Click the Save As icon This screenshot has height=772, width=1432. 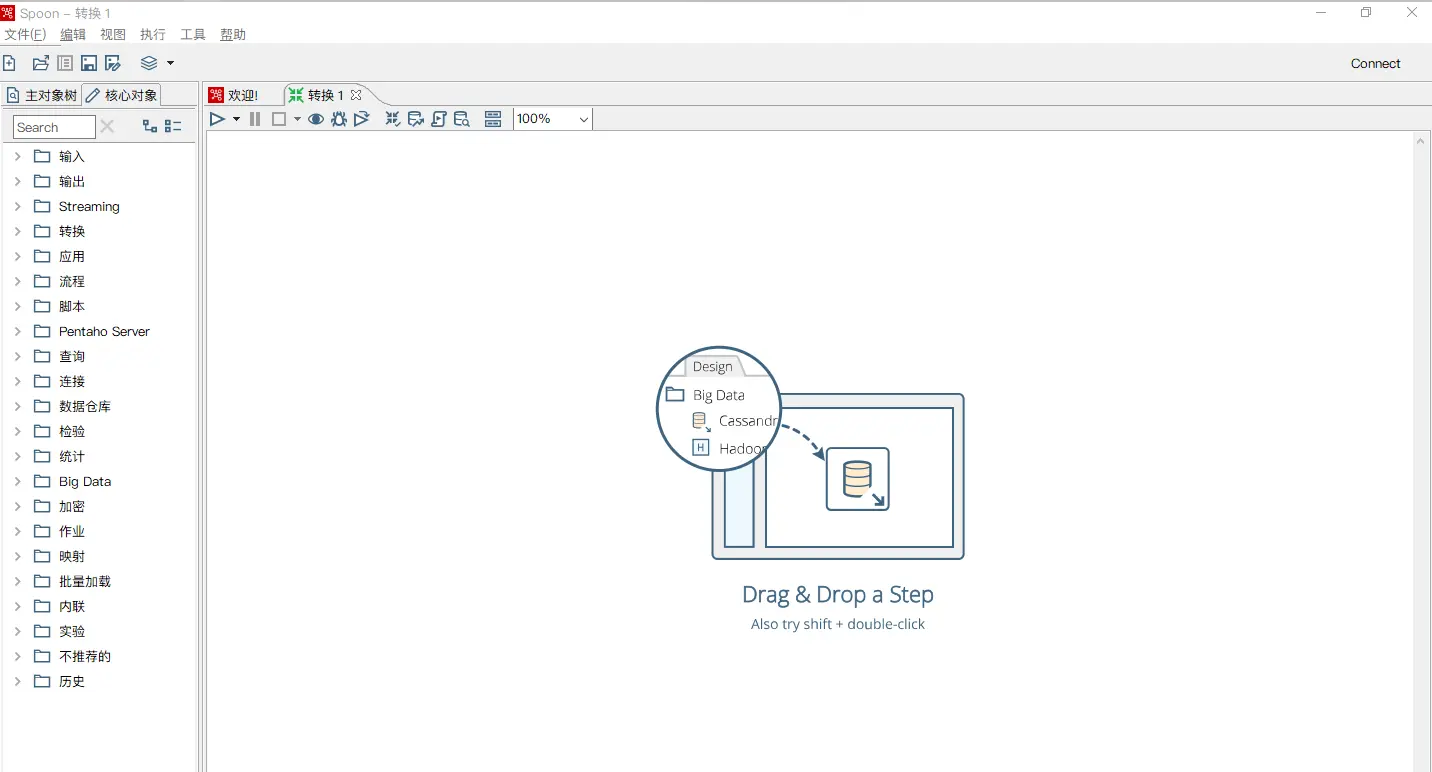click(x=113, y=63)
